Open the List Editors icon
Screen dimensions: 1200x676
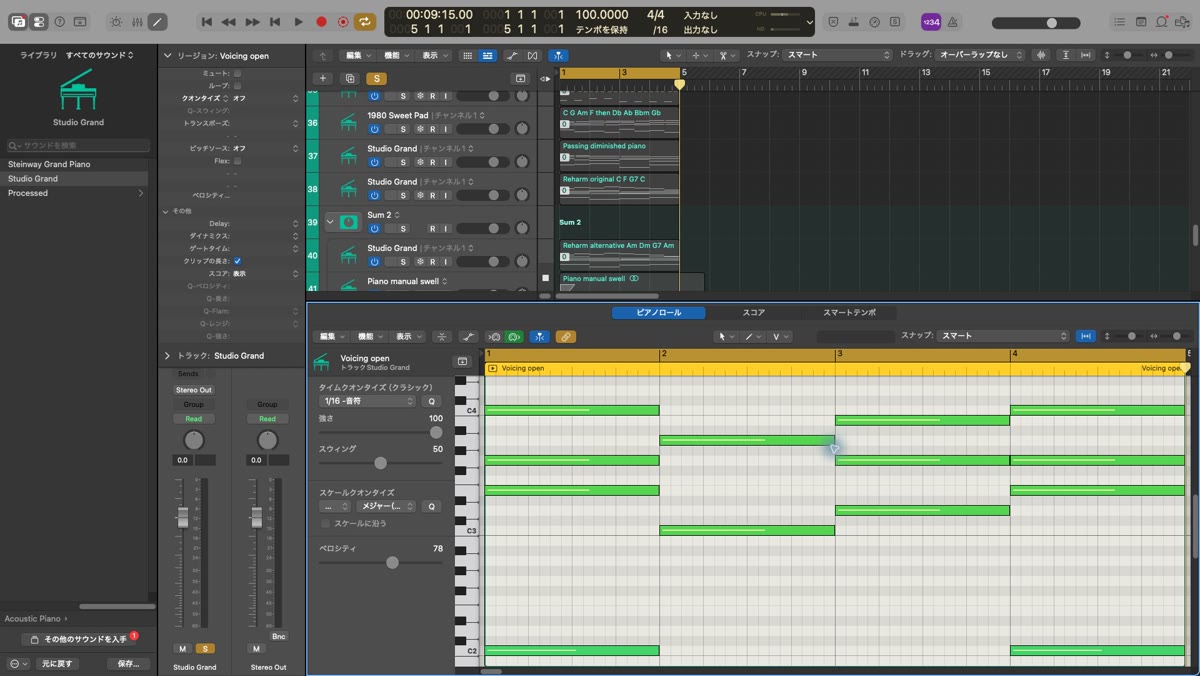point(1120,21)
